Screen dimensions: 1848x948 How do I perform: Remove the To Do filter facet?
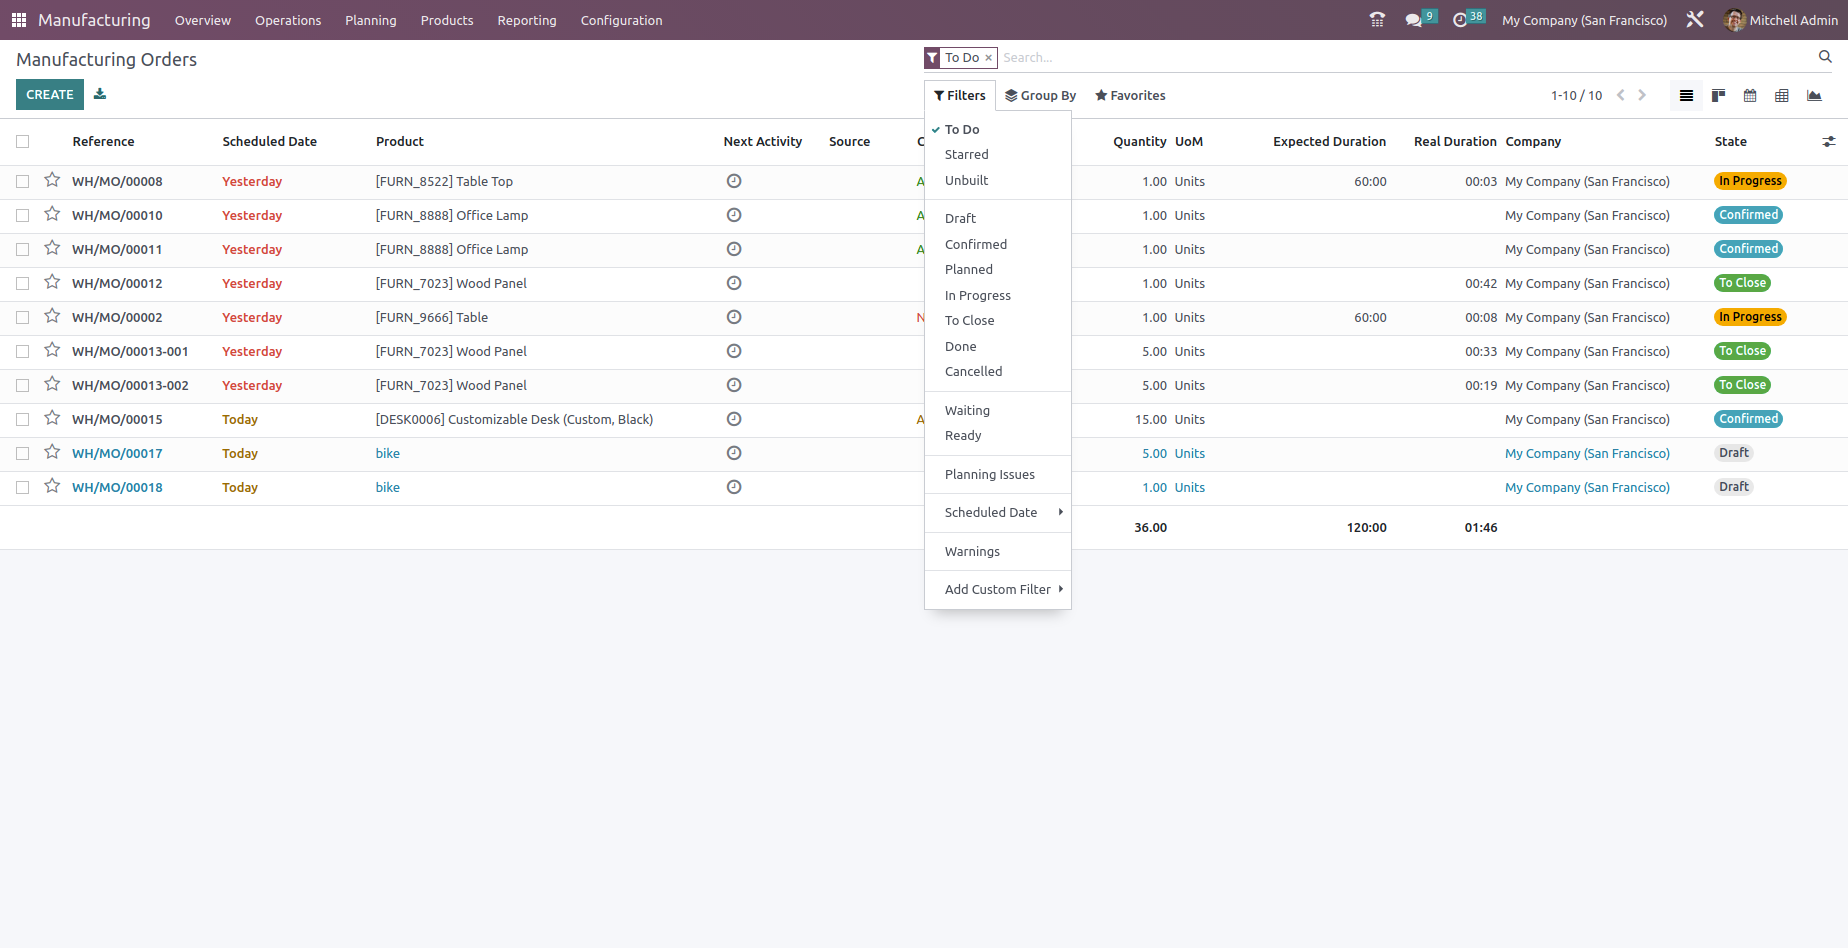tap(988, 58)
